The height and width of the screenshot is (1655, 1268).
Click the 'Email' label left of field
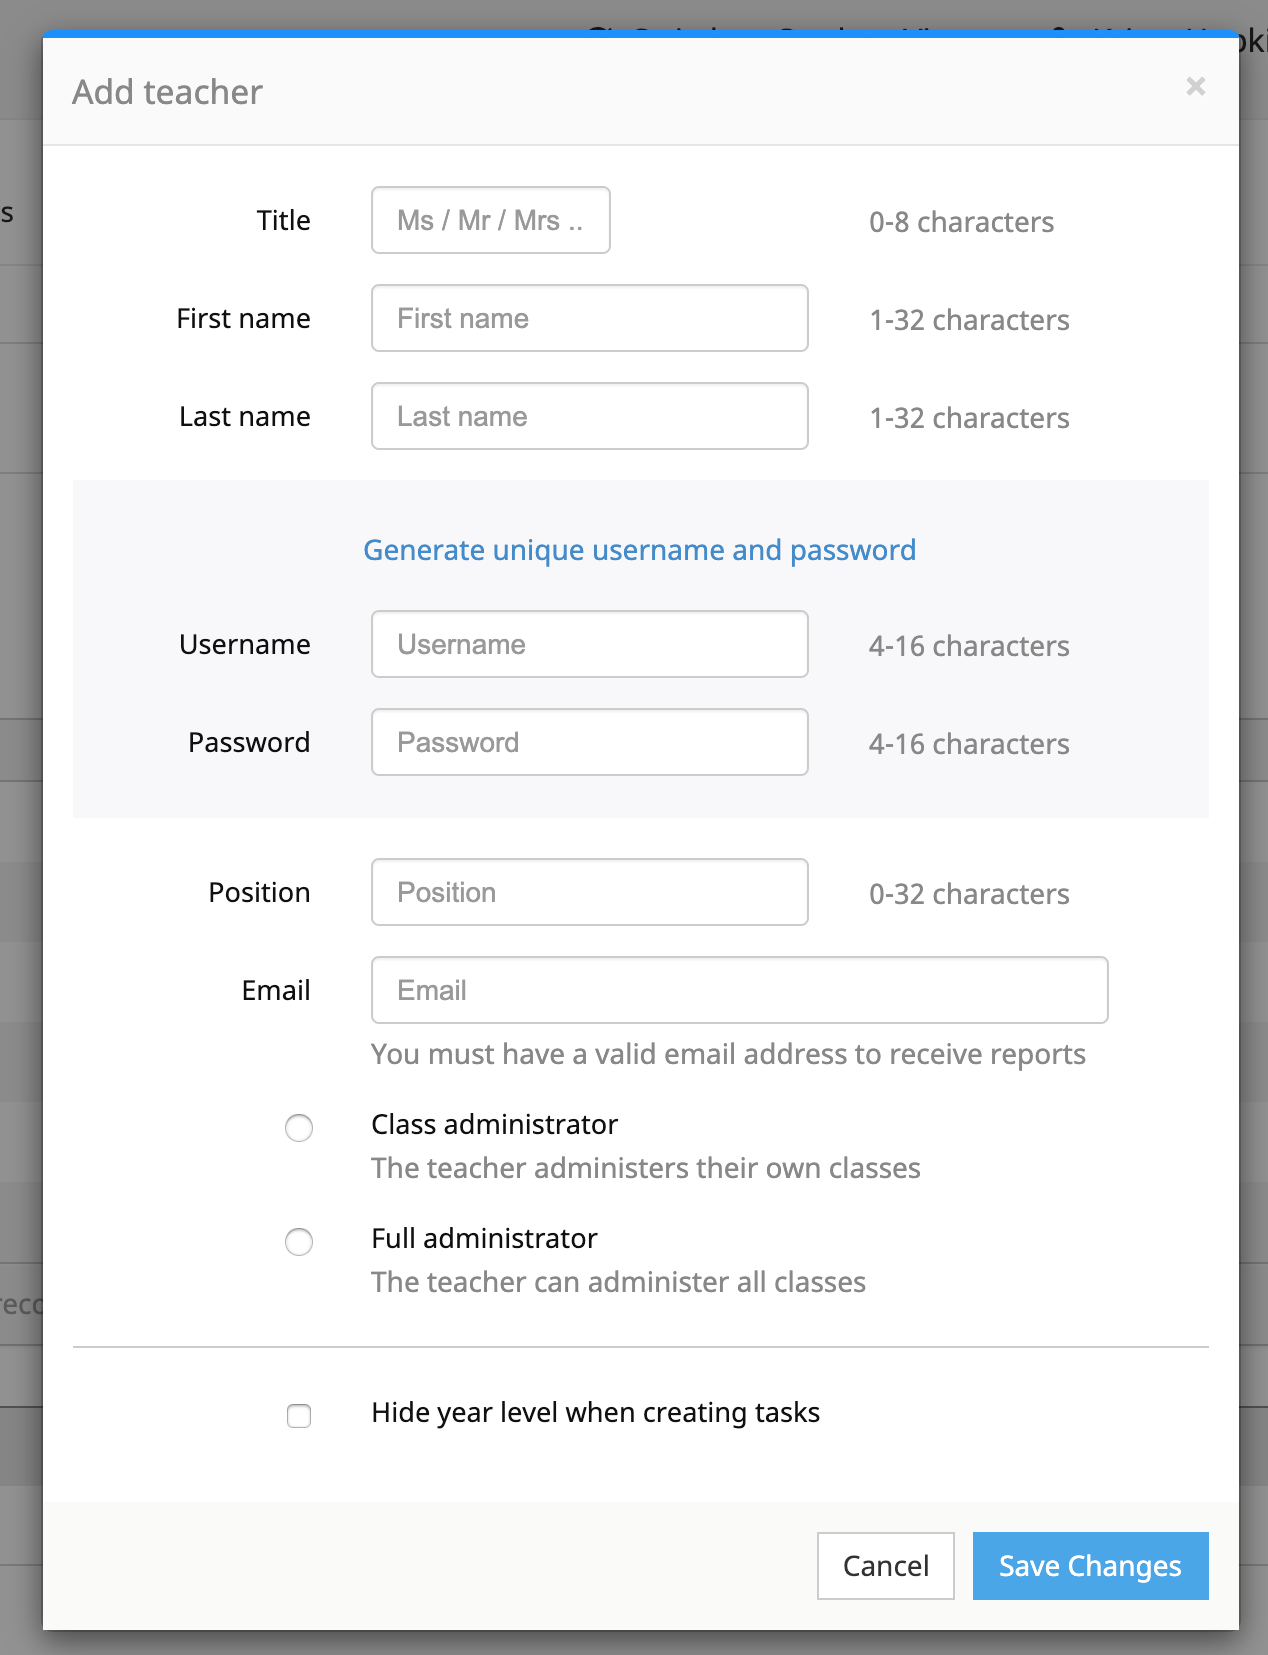(276, 990)
